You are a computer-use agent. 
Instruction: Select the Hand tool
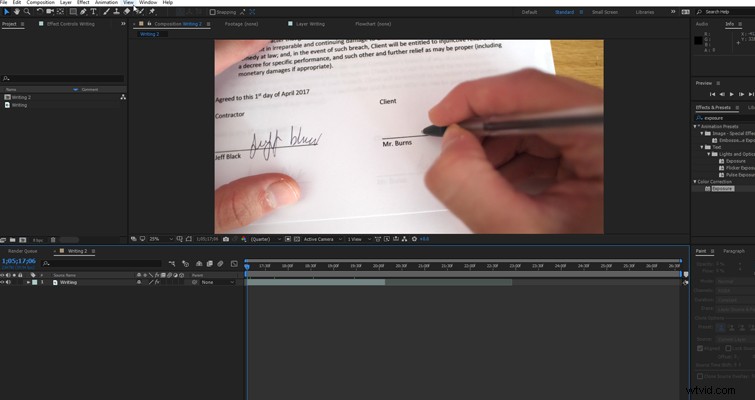point(17,12)
